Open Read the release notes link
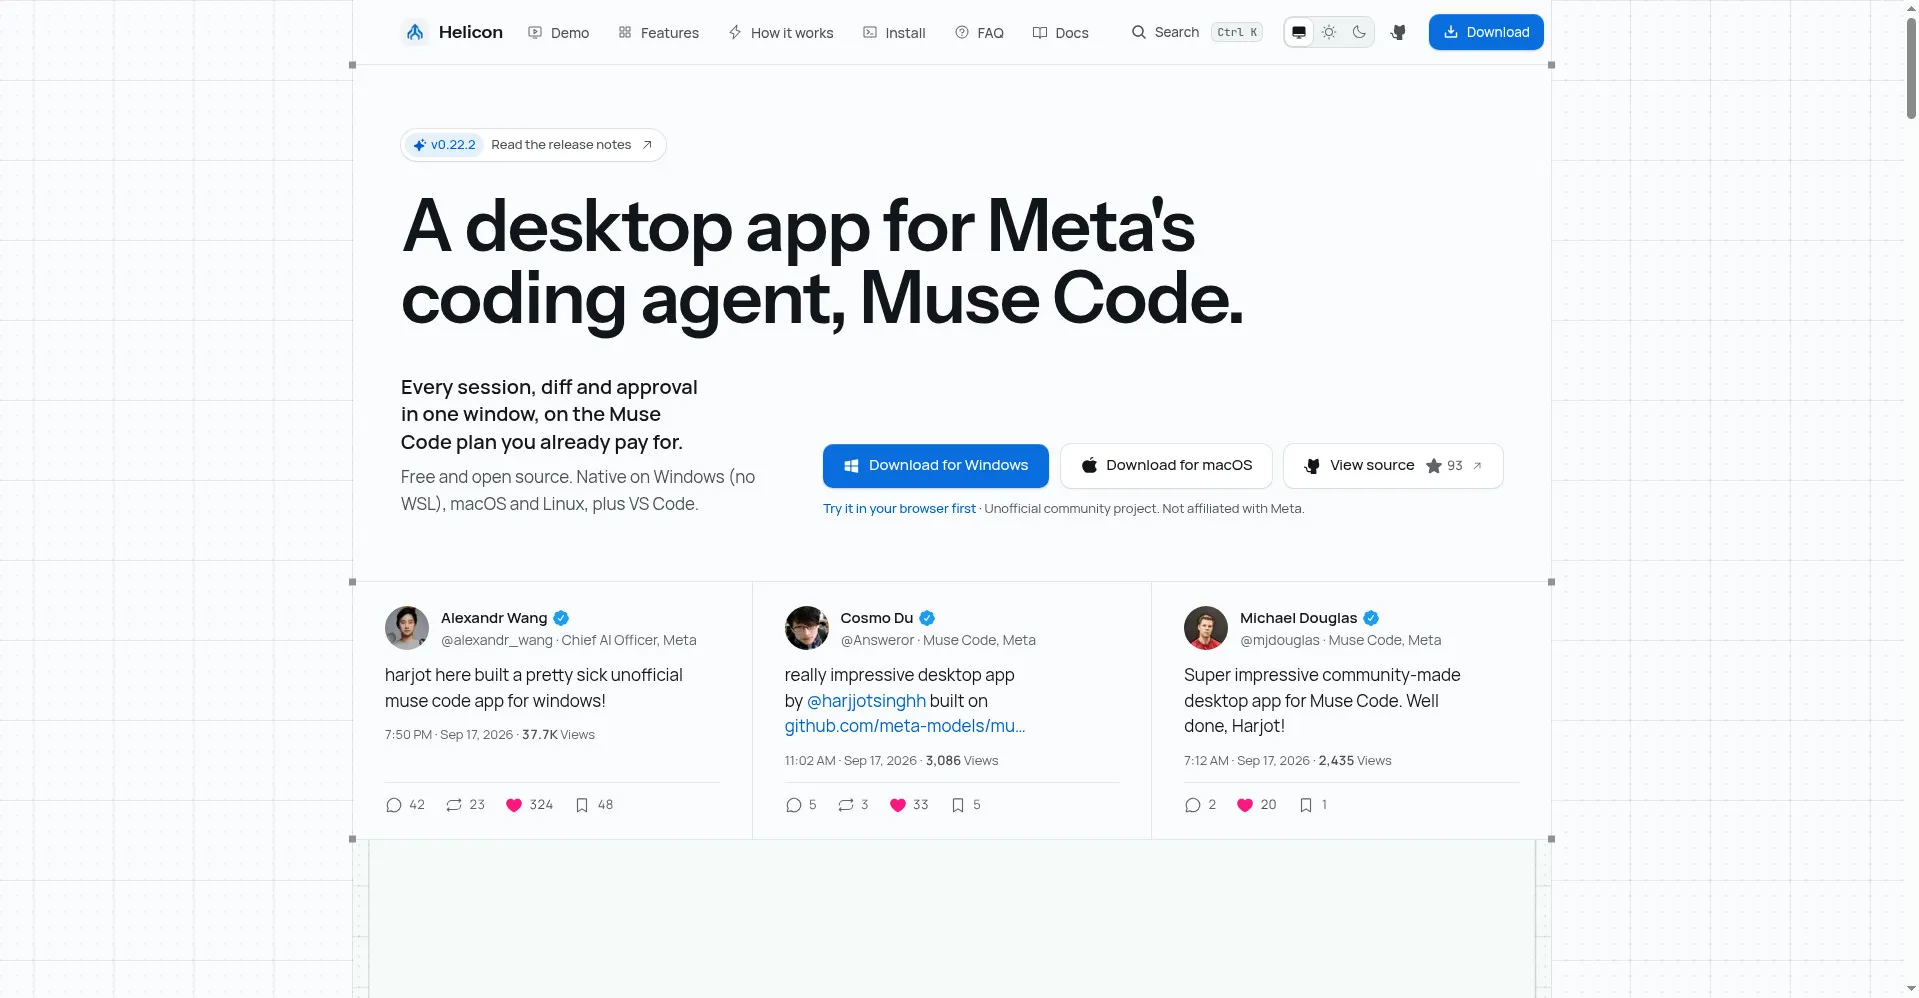 tap(571, 145)
